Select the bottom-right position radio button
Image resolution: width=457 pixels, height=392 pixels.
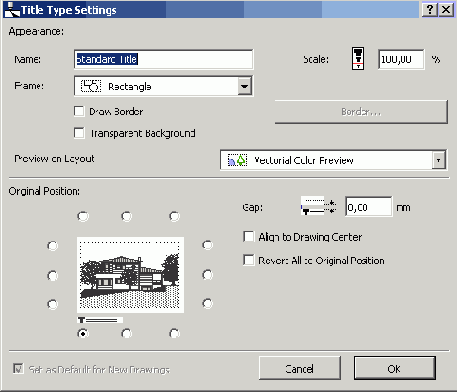tap(174, 333)
